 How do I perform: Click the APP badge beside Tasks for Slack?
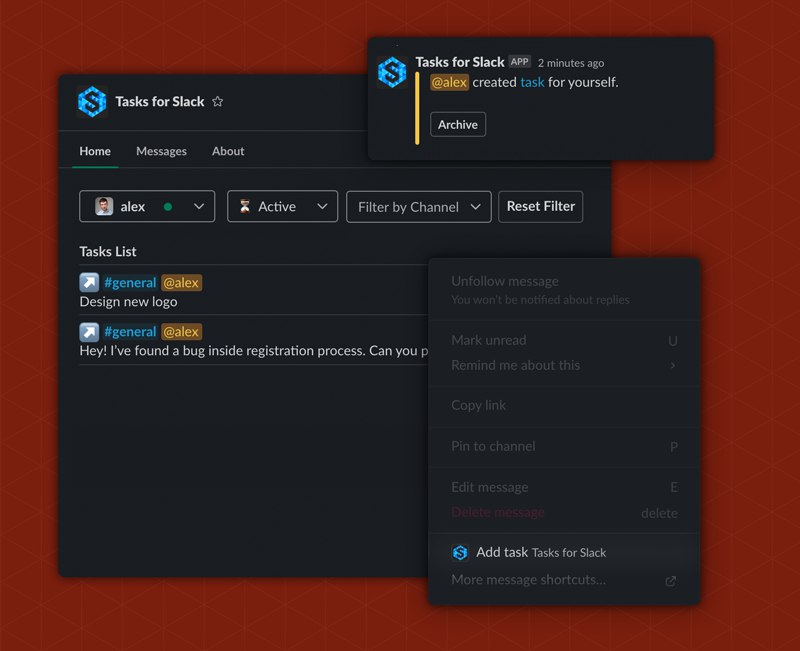519,62
